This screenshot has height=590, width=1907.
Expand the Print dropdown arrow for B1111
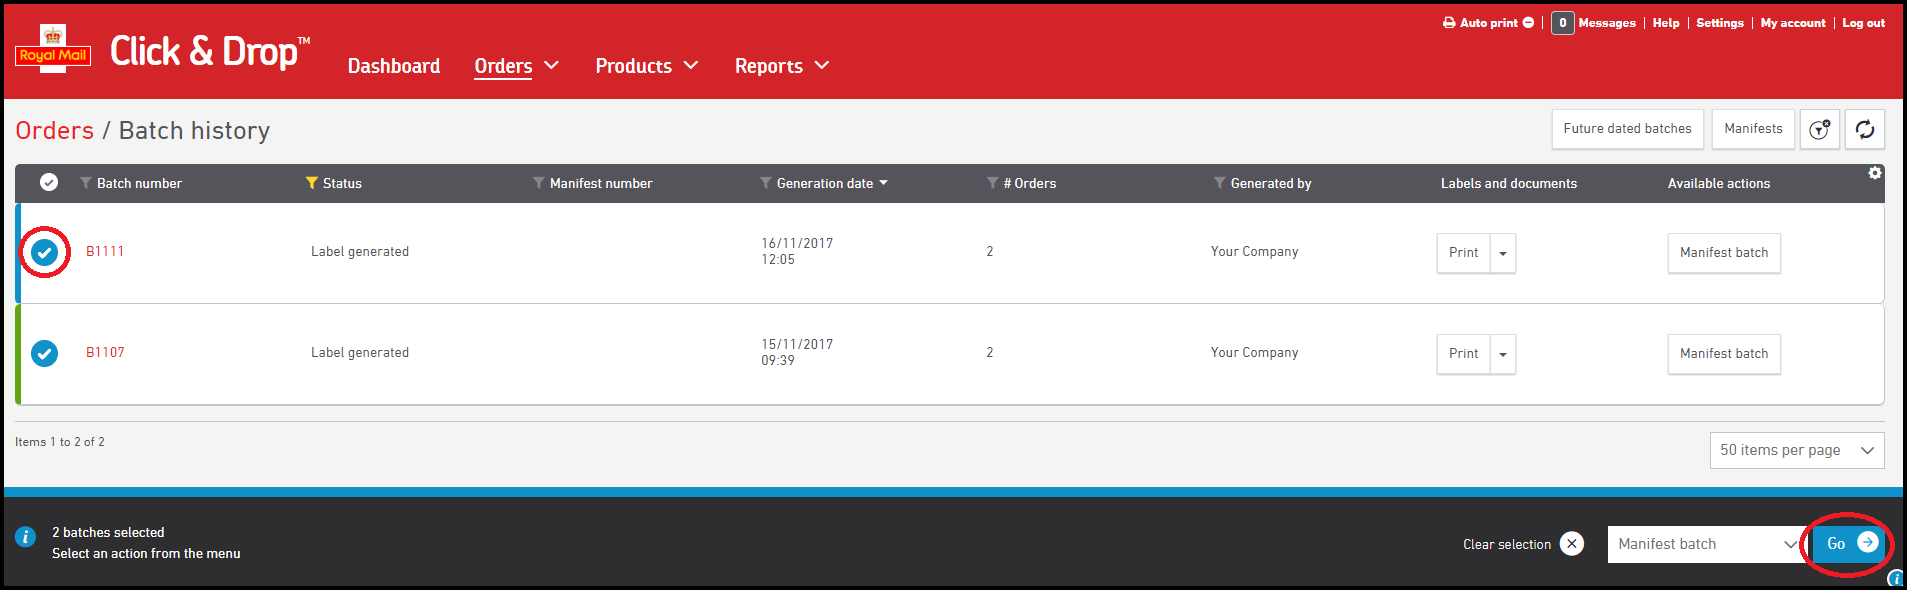pyautogui.click(x=1502, y=253)
